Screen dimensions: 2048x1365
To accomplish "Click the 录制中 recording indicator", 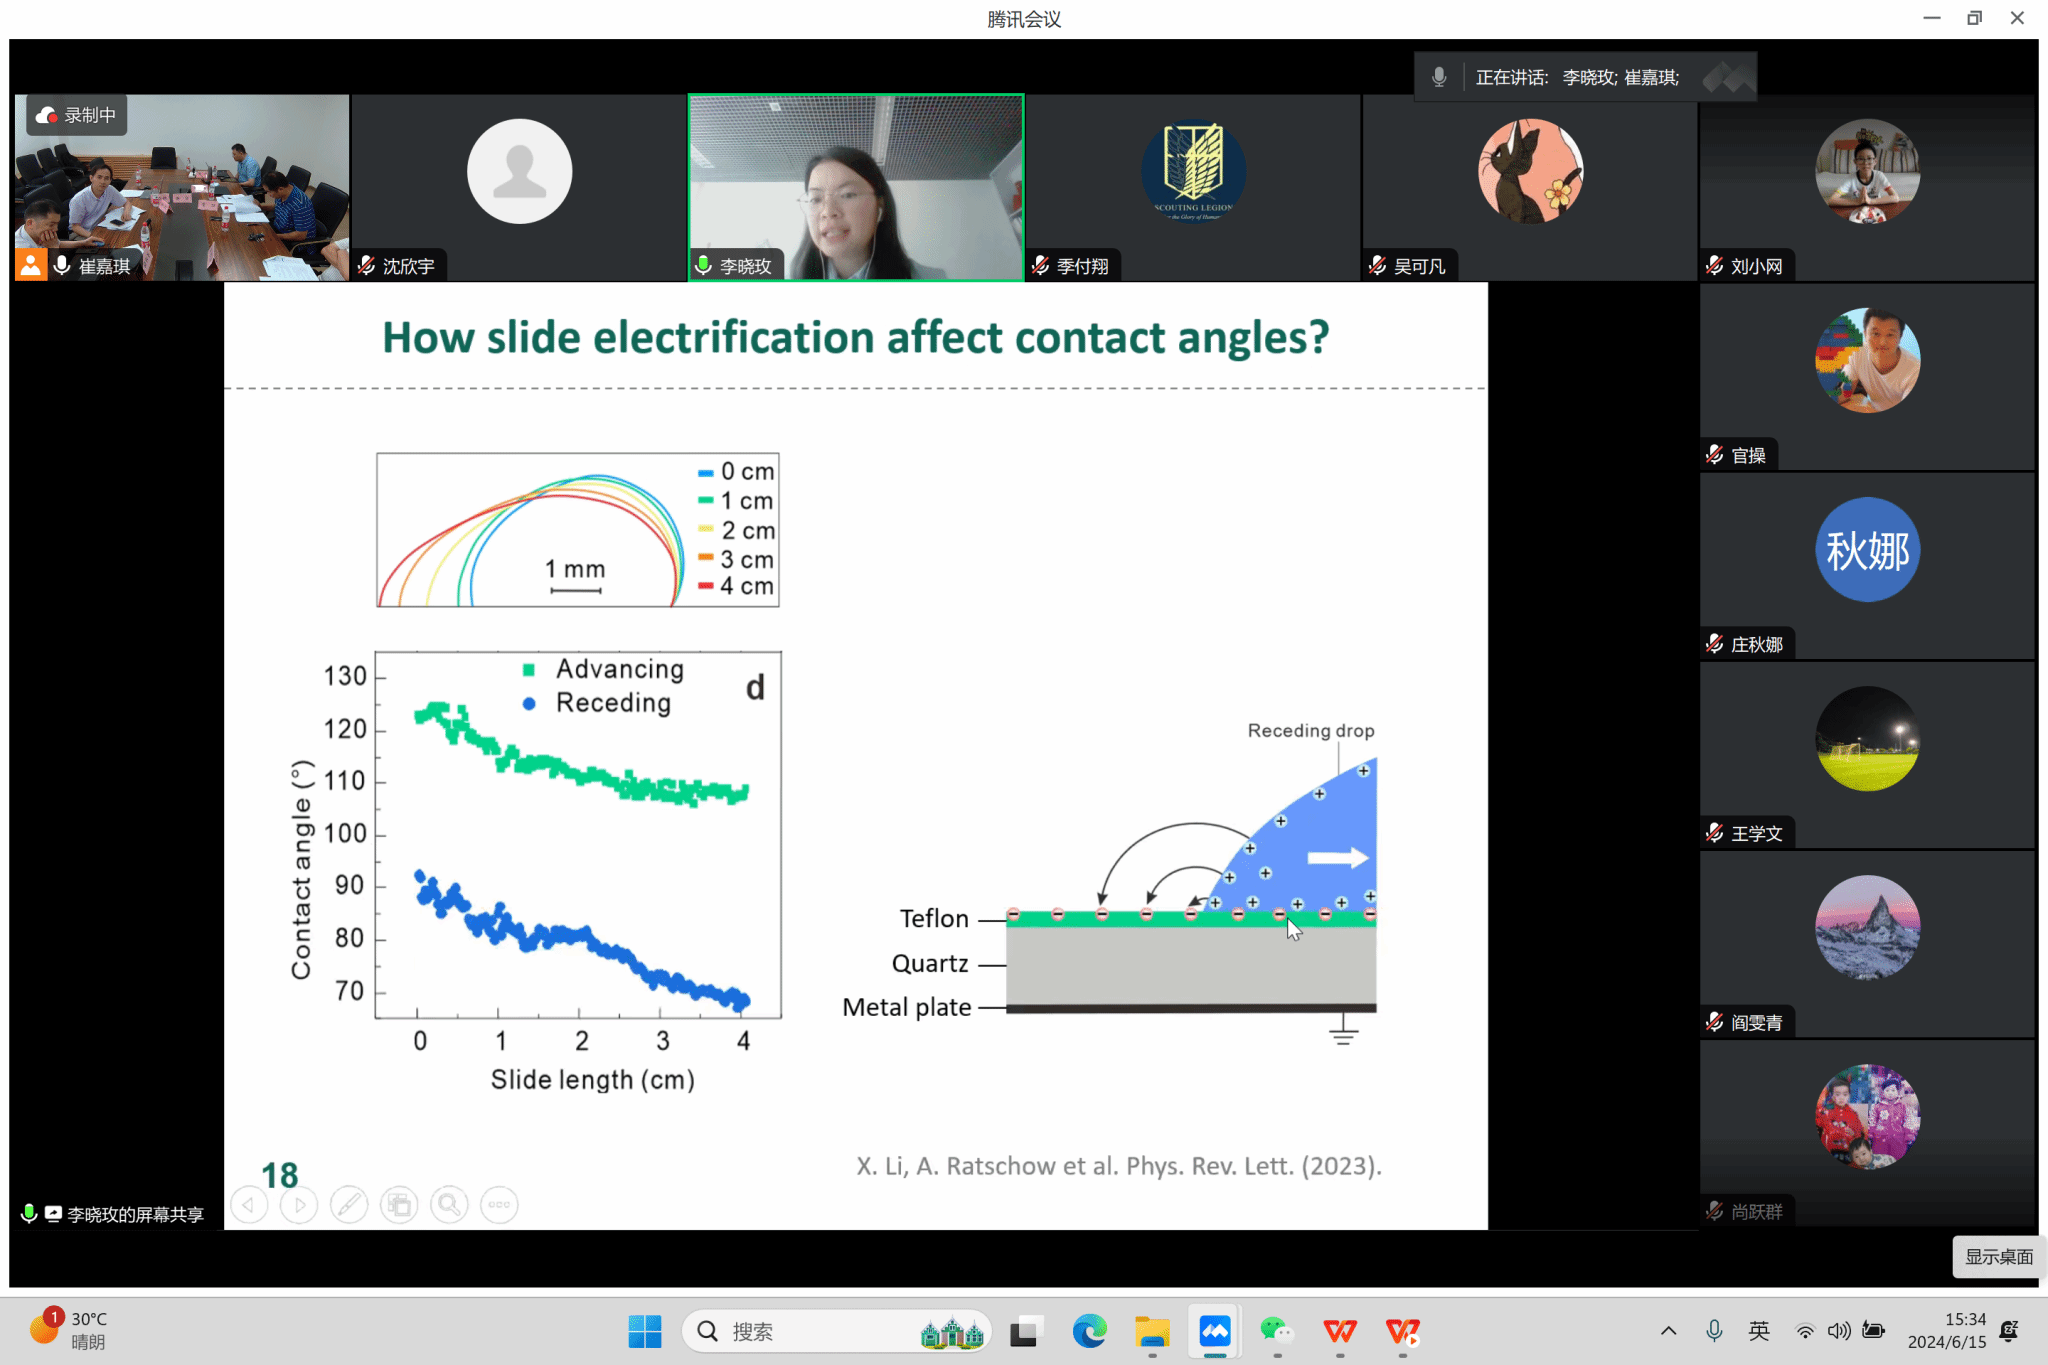I will tap(77, 116).
